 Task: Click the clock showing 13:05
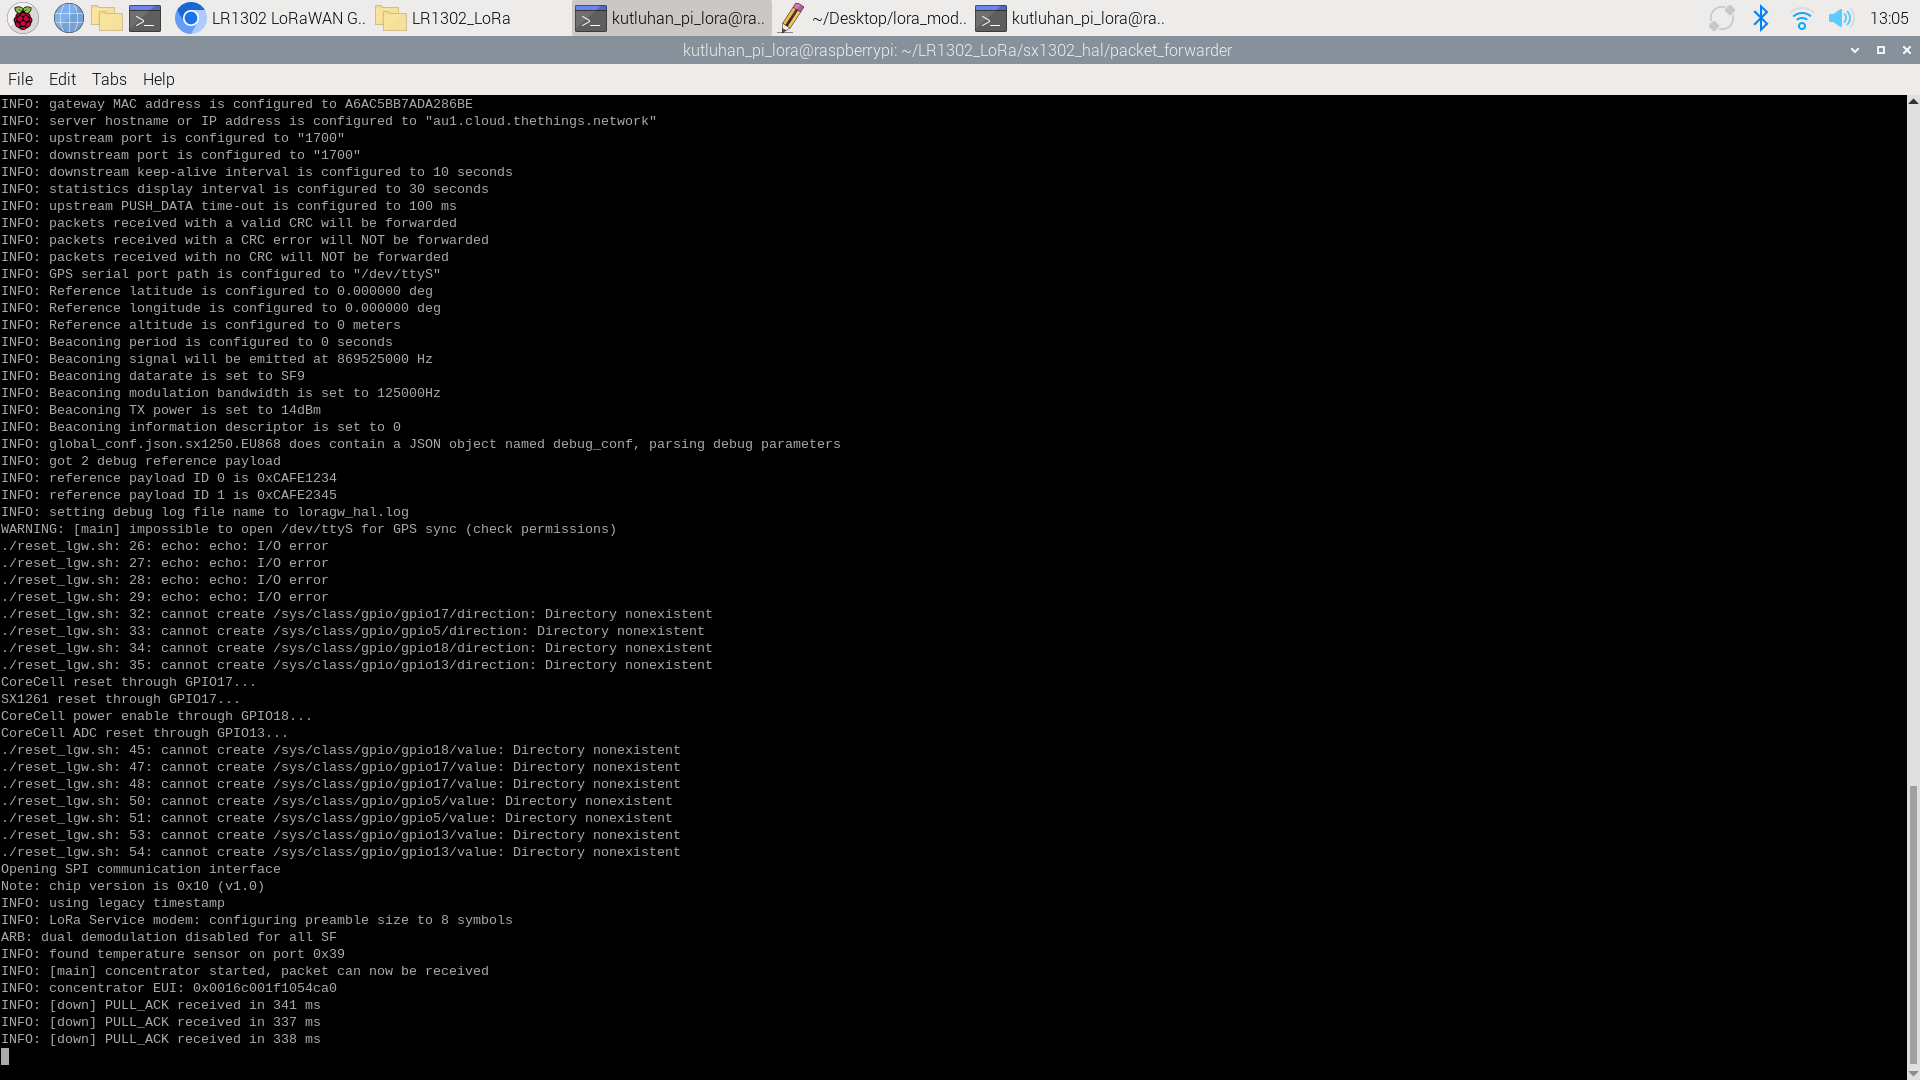[1888, 18]
